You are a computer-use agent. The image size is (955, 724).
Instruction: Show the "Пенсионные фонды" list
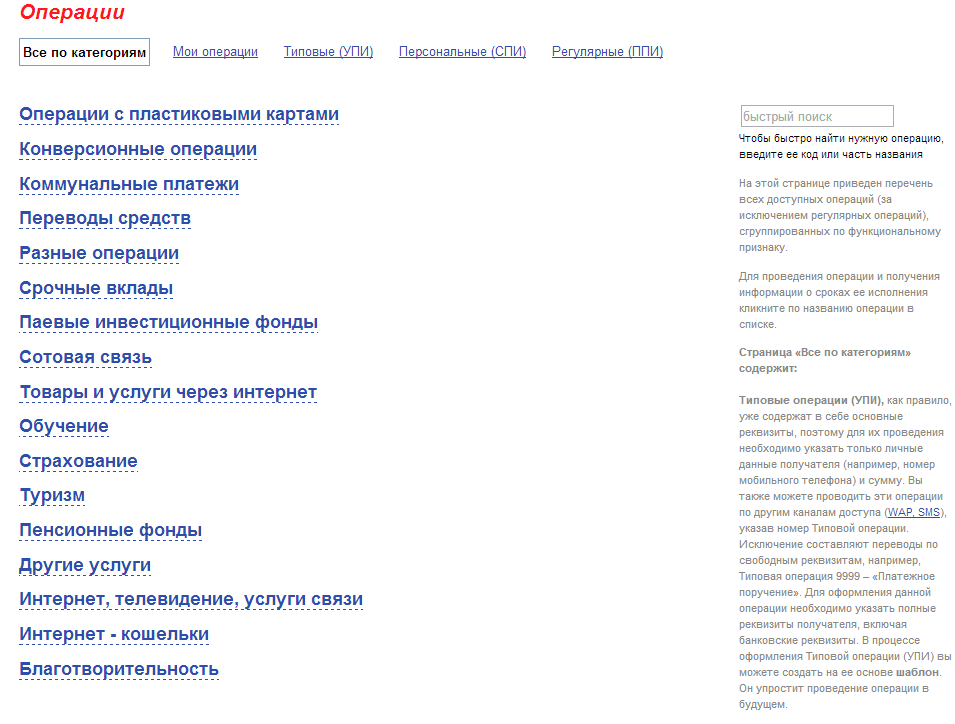[111, 531]
